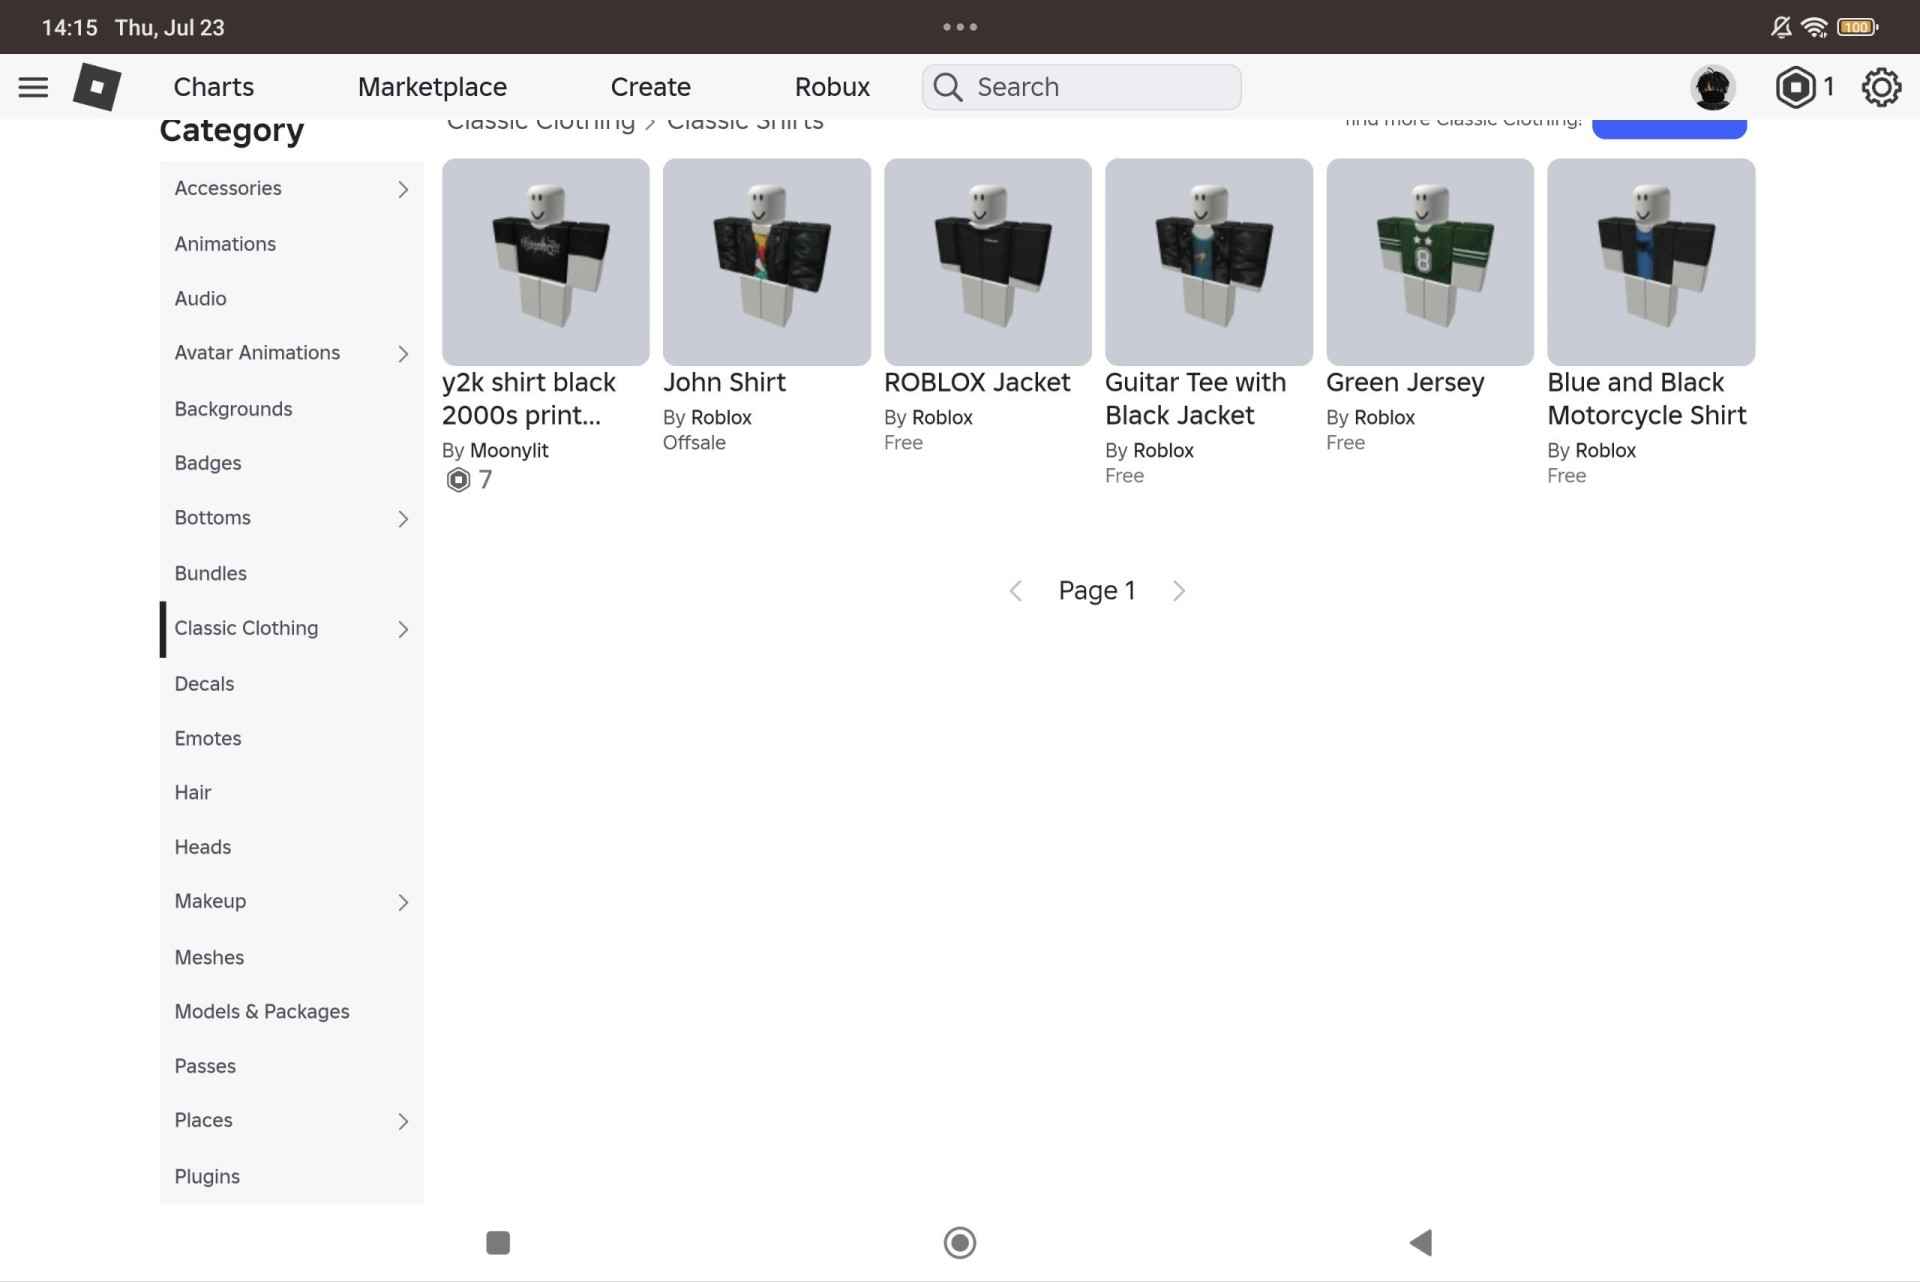Open the Guitar Tee with Black Jacket thumbnail

tap(1209, 262)
